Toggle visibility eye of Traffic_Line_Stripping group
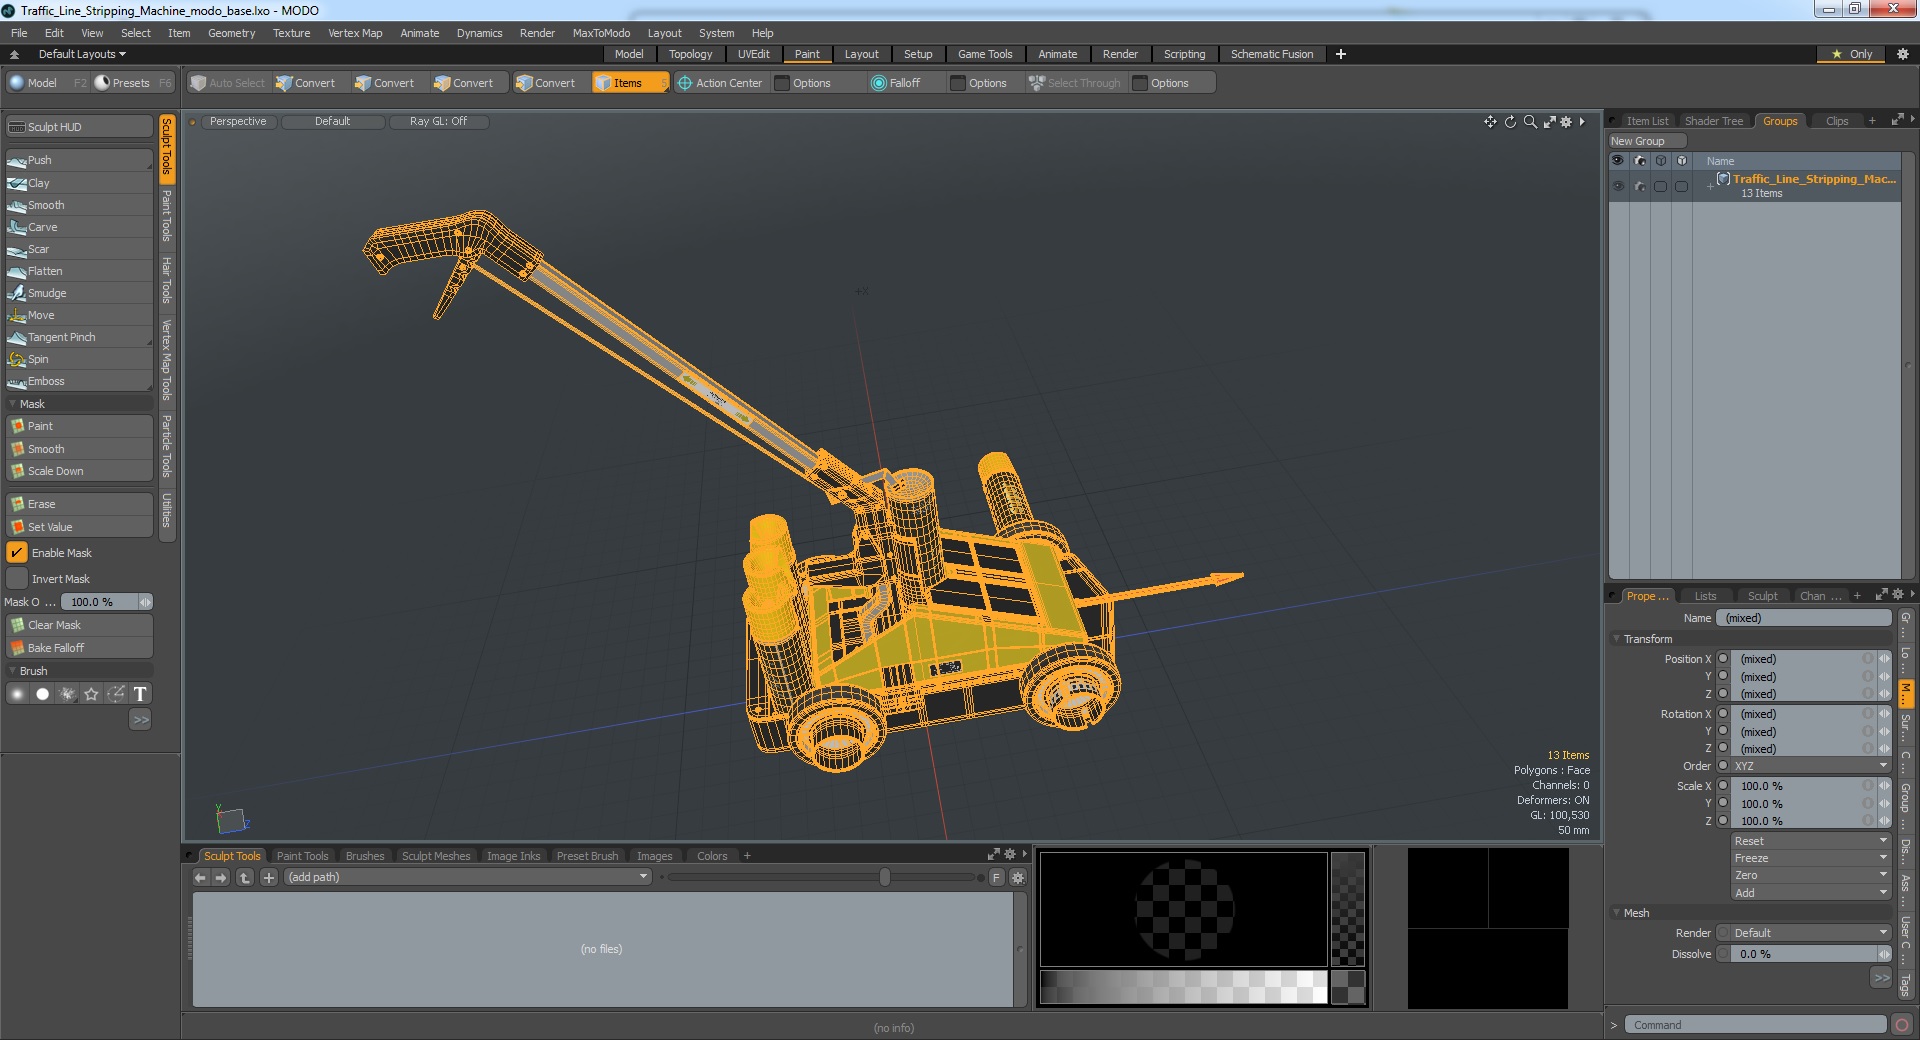1920x1040 pixels. [x=1618, y=186]
